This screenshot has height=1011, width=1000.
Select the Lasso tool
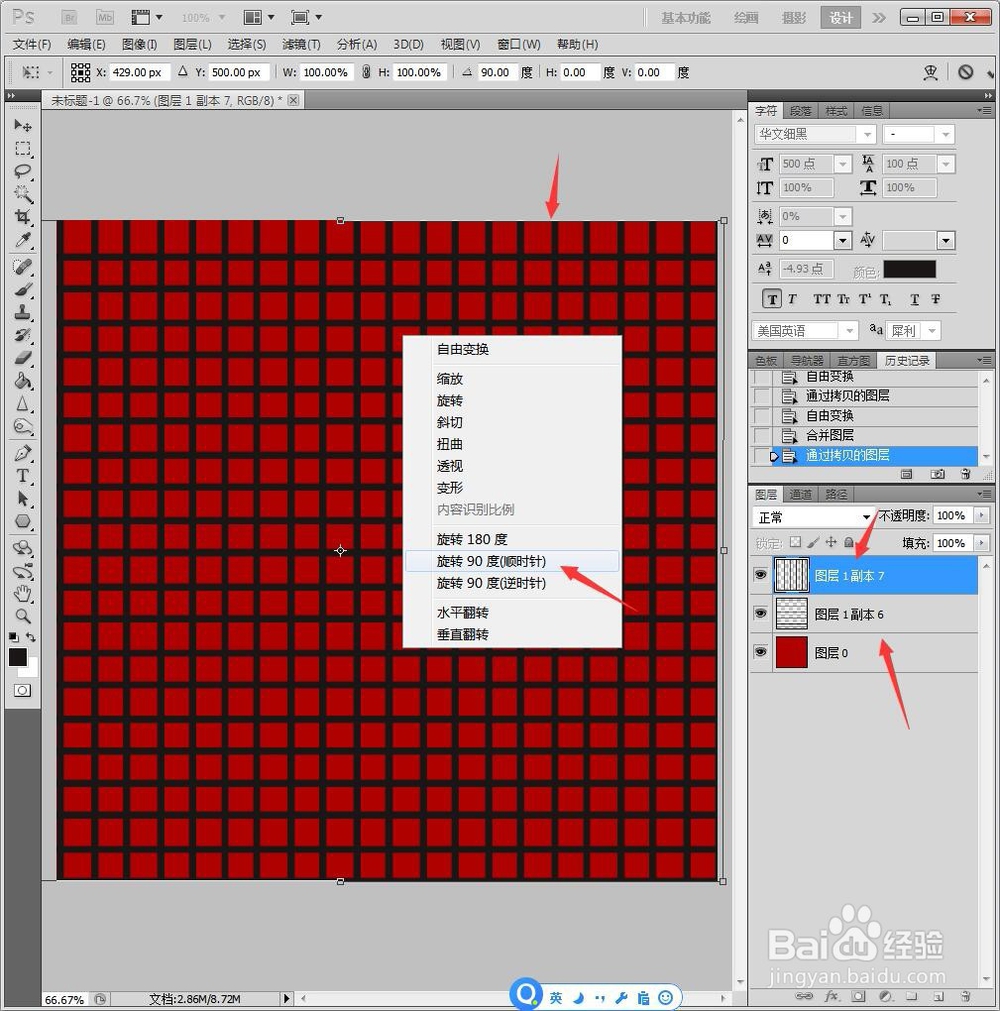(x=23, y=172)
